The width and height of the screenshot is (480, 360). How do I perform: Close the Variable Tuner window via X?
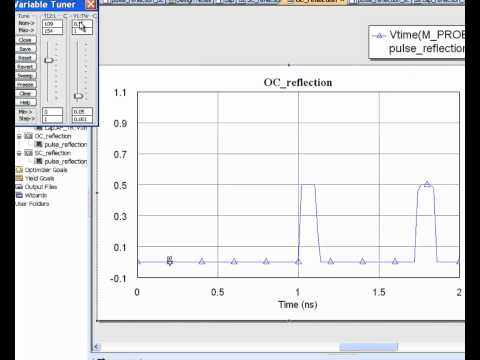(x=91, y=4)
